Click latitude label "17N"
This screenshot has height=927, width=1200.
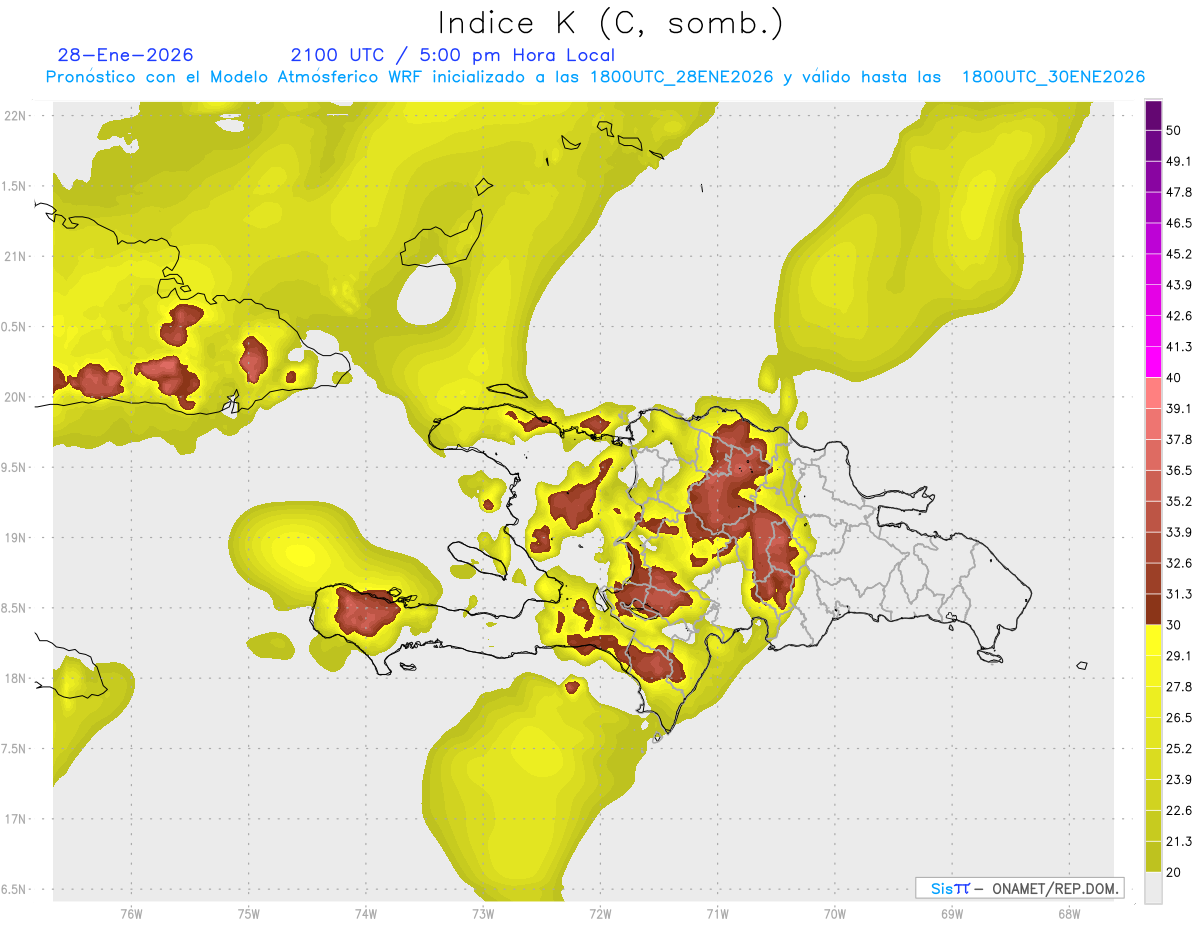[x=15, y=819]
